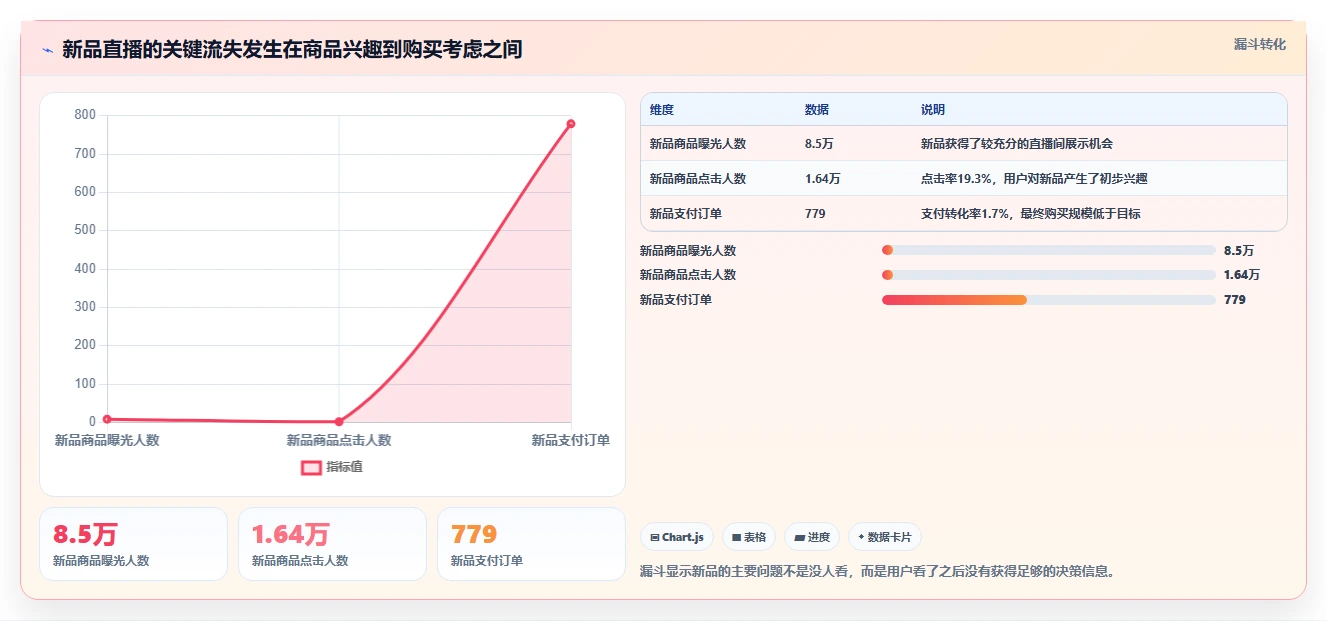
Task: Open the 8.5万 exposure data card
Action: (133, 544)
